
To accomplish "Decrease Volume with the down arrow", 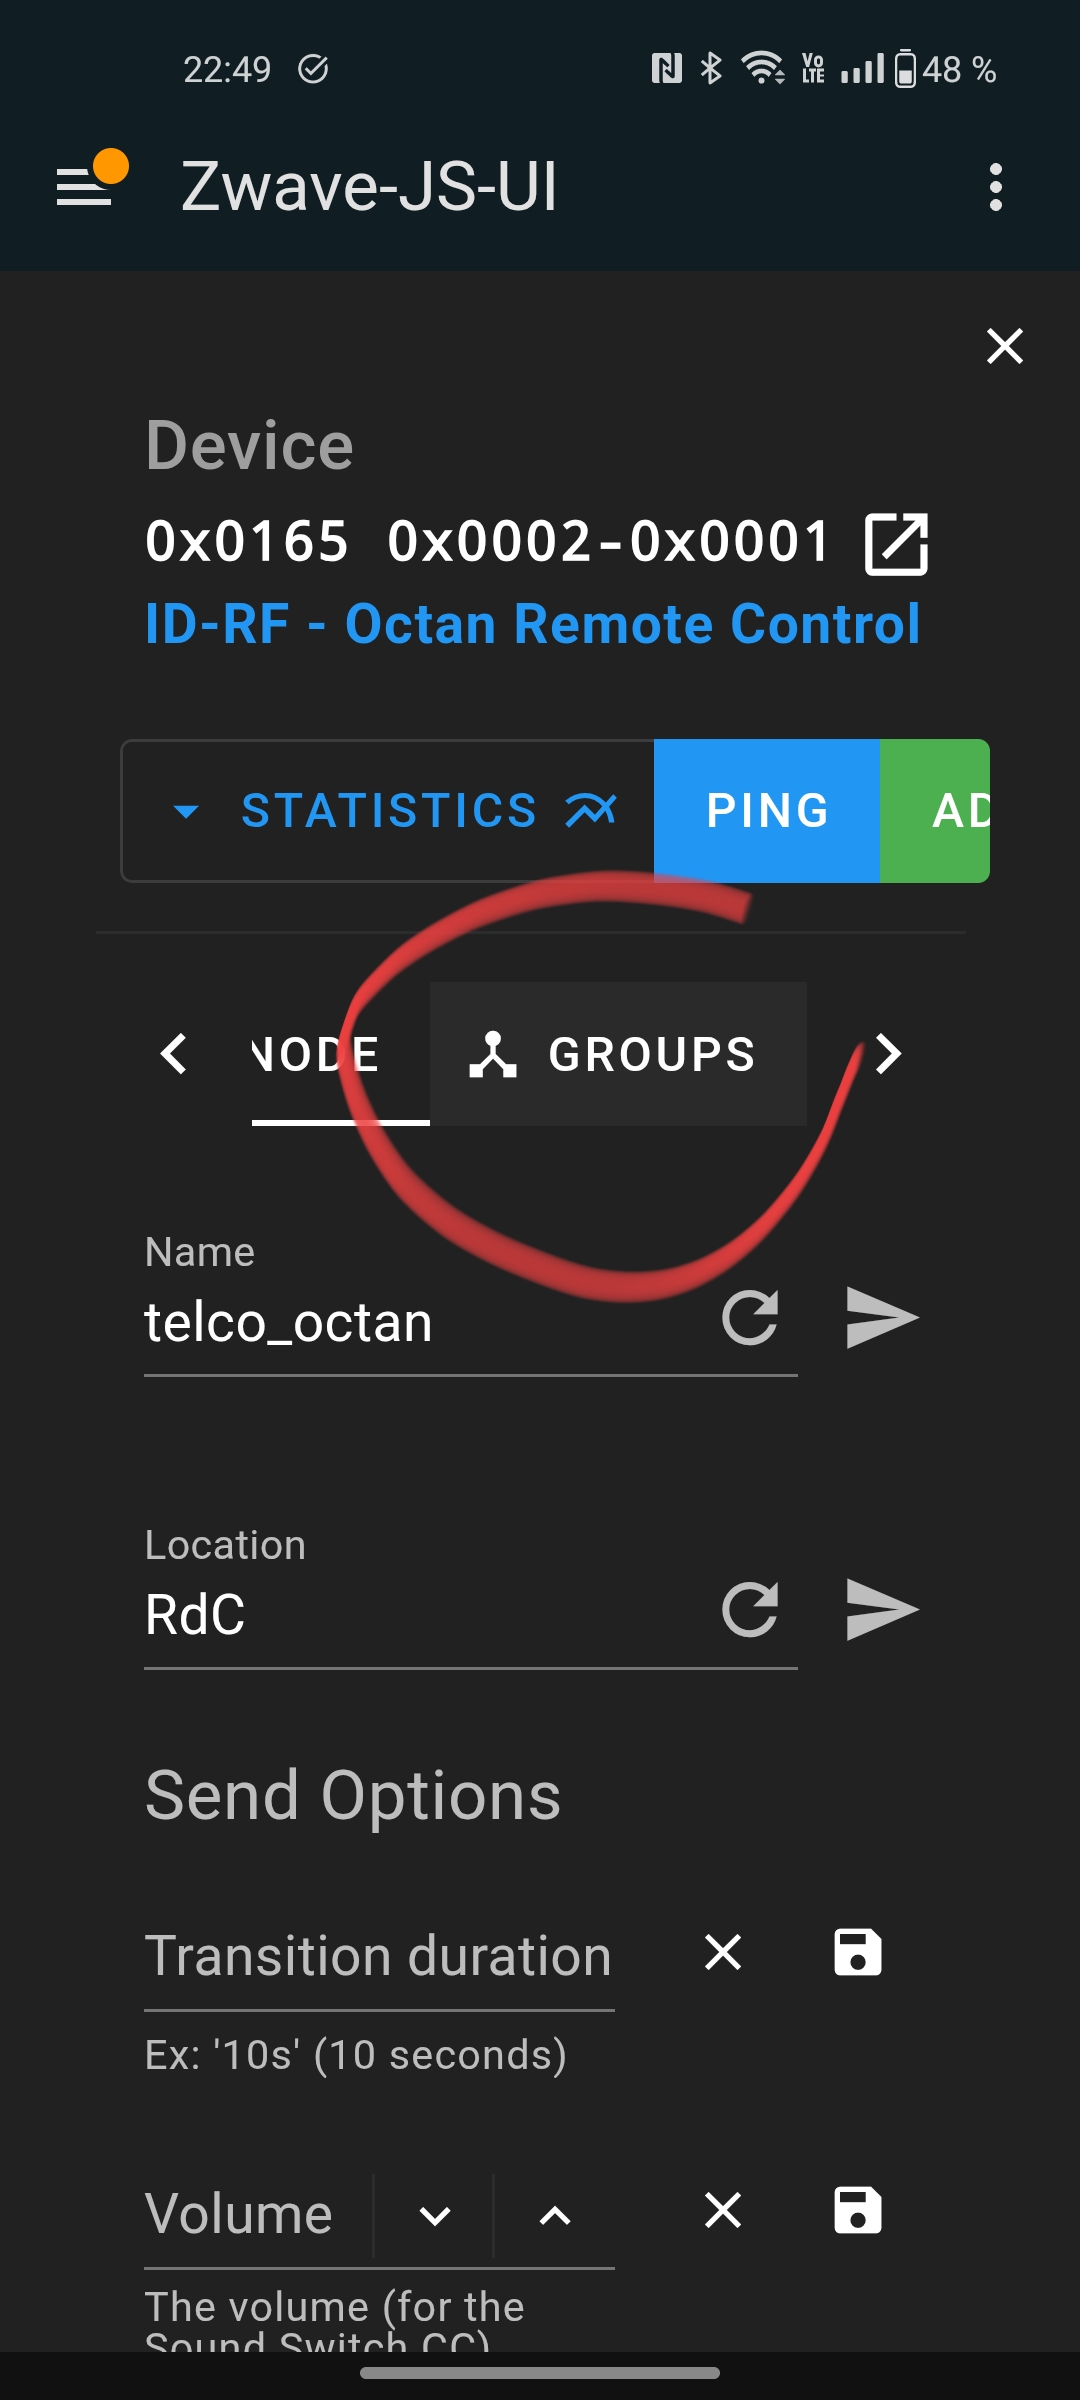I will pos(435,2216).
